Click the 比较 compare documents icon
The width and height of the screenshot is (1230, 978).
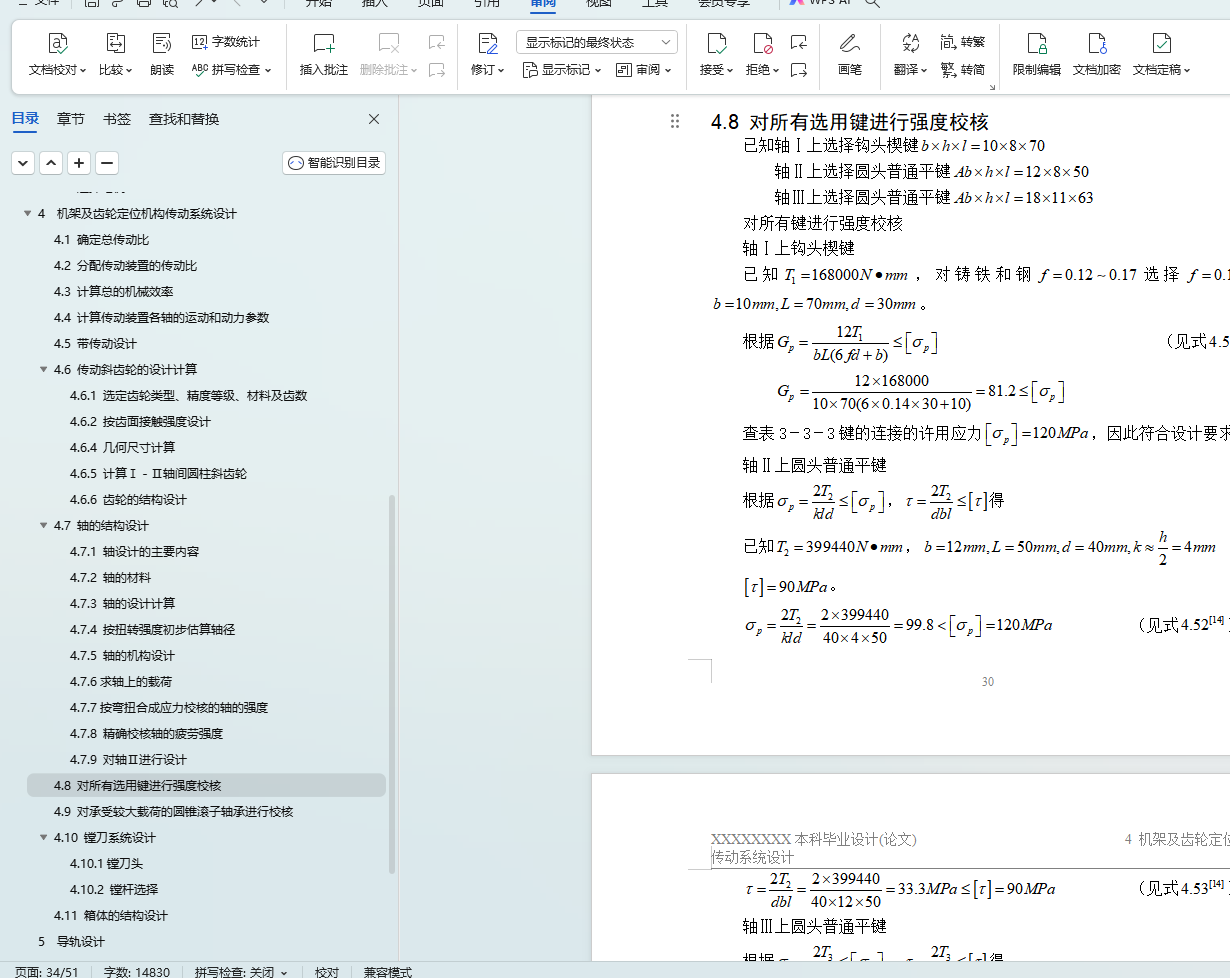click(114, 43)
